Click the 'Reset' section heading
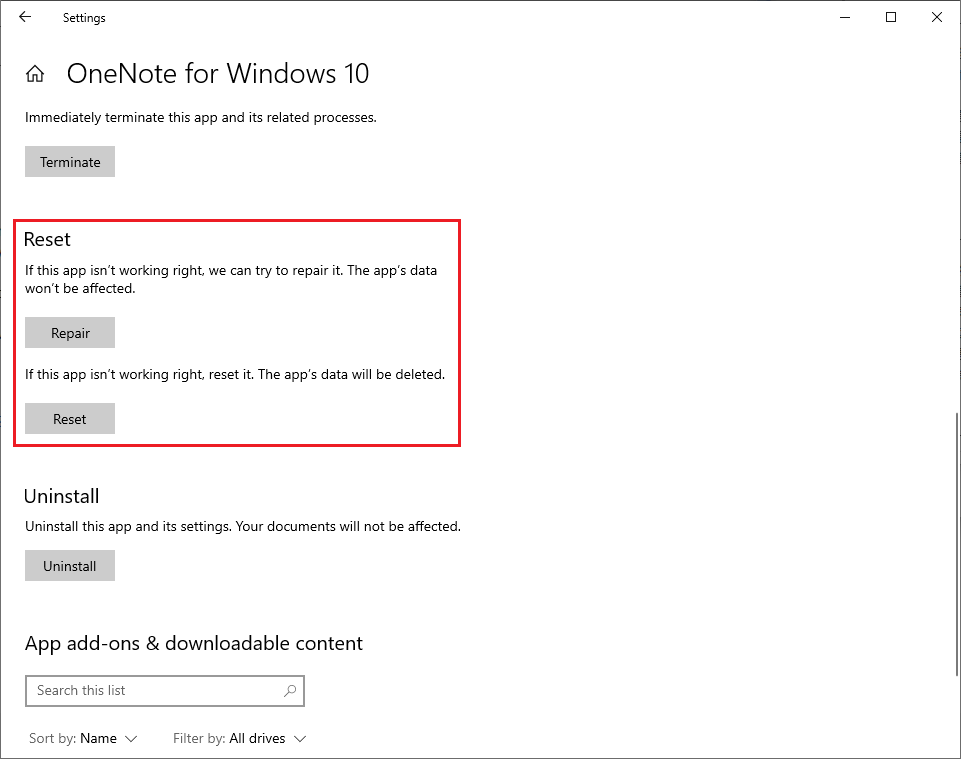Image resolution: width=961 pixels, height=759 pixels. (x=47, y=239)
